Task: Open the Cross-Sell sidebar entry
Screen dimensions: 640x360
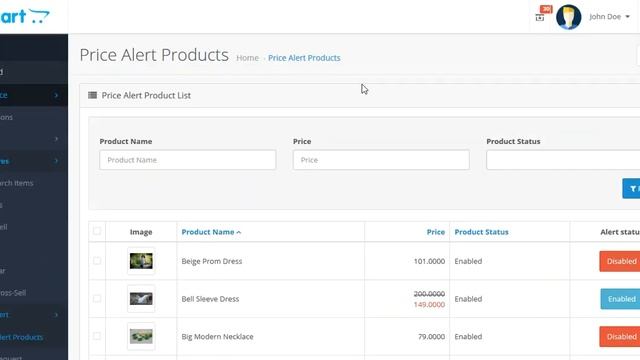Action: click(13, 293)
